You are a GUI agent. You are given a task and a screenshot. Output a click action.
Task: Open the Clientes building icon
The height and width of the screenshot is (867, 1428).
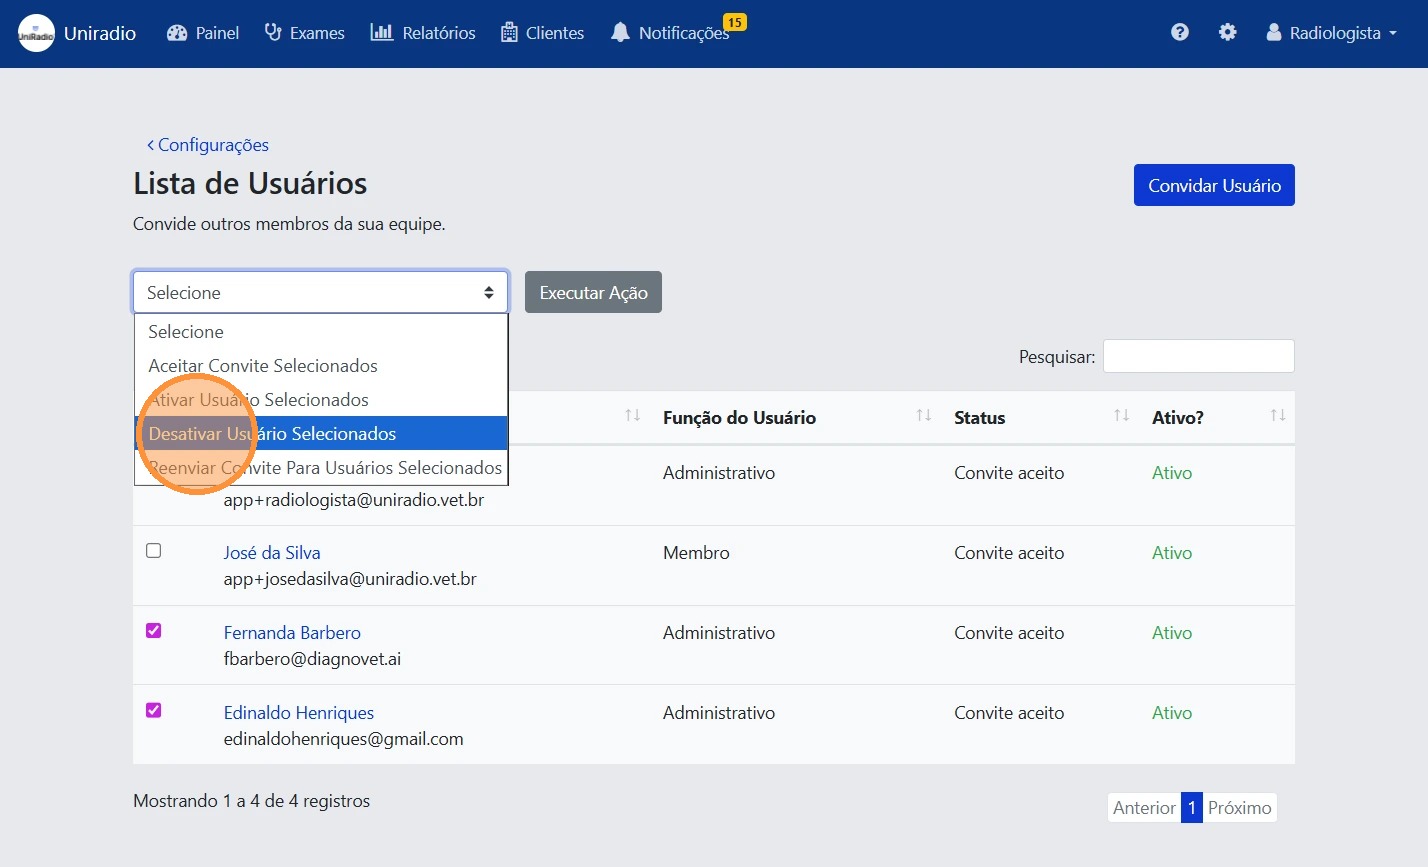(x=509, y=33)
